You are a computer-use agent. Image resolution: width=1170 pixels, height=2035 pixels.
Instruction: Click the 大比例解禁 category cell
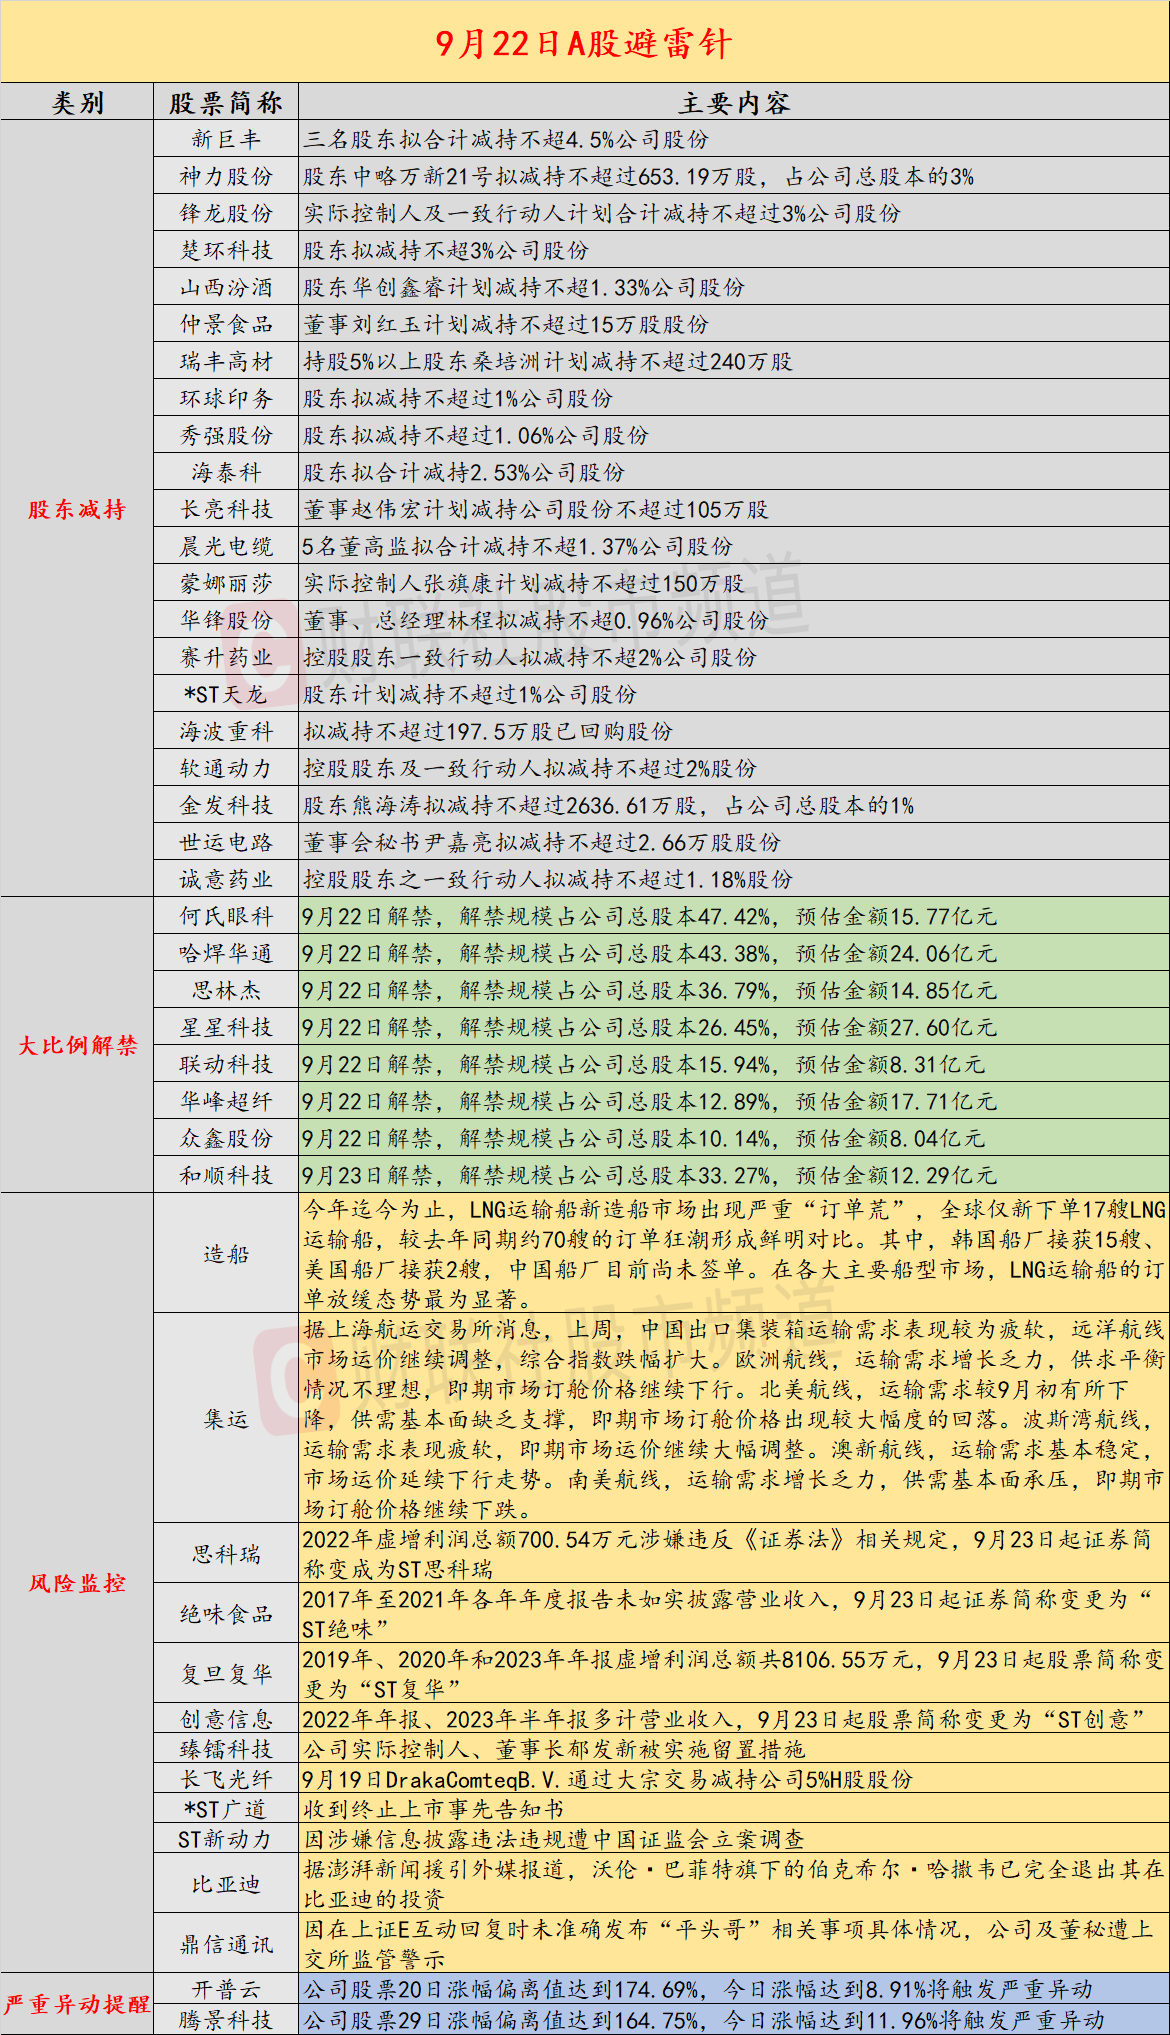click(x=77, y=1045)
